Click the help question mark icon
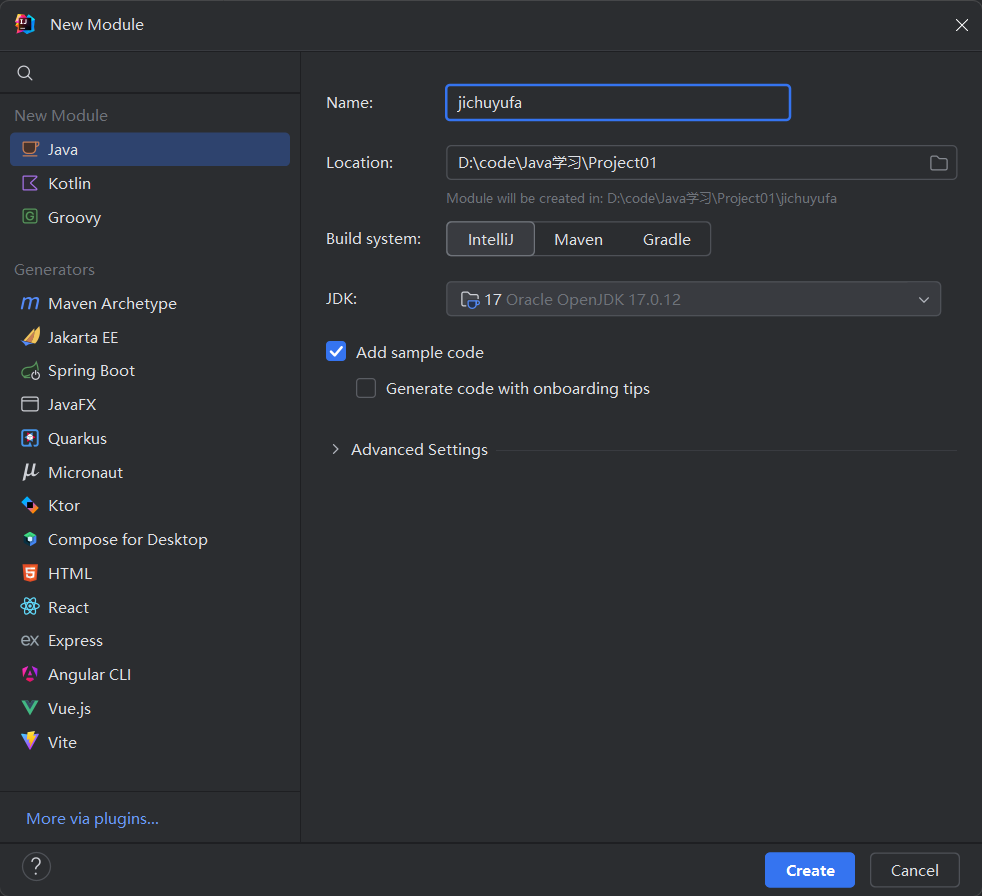This screenshot has width=982, height=896. [36, 867]
